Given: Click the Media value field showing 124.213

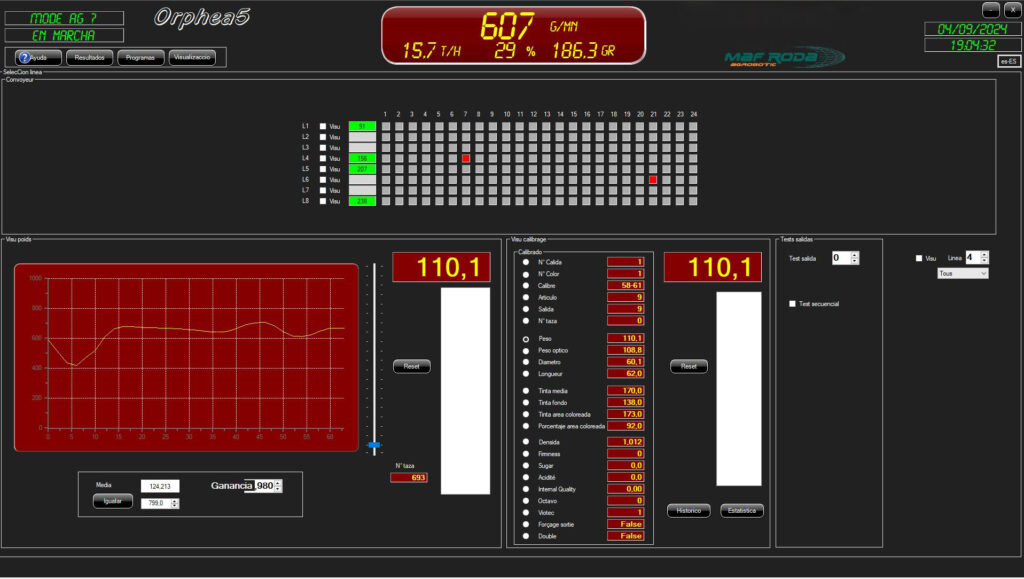Looking at the screenshot, I should (x=159, y=486).
